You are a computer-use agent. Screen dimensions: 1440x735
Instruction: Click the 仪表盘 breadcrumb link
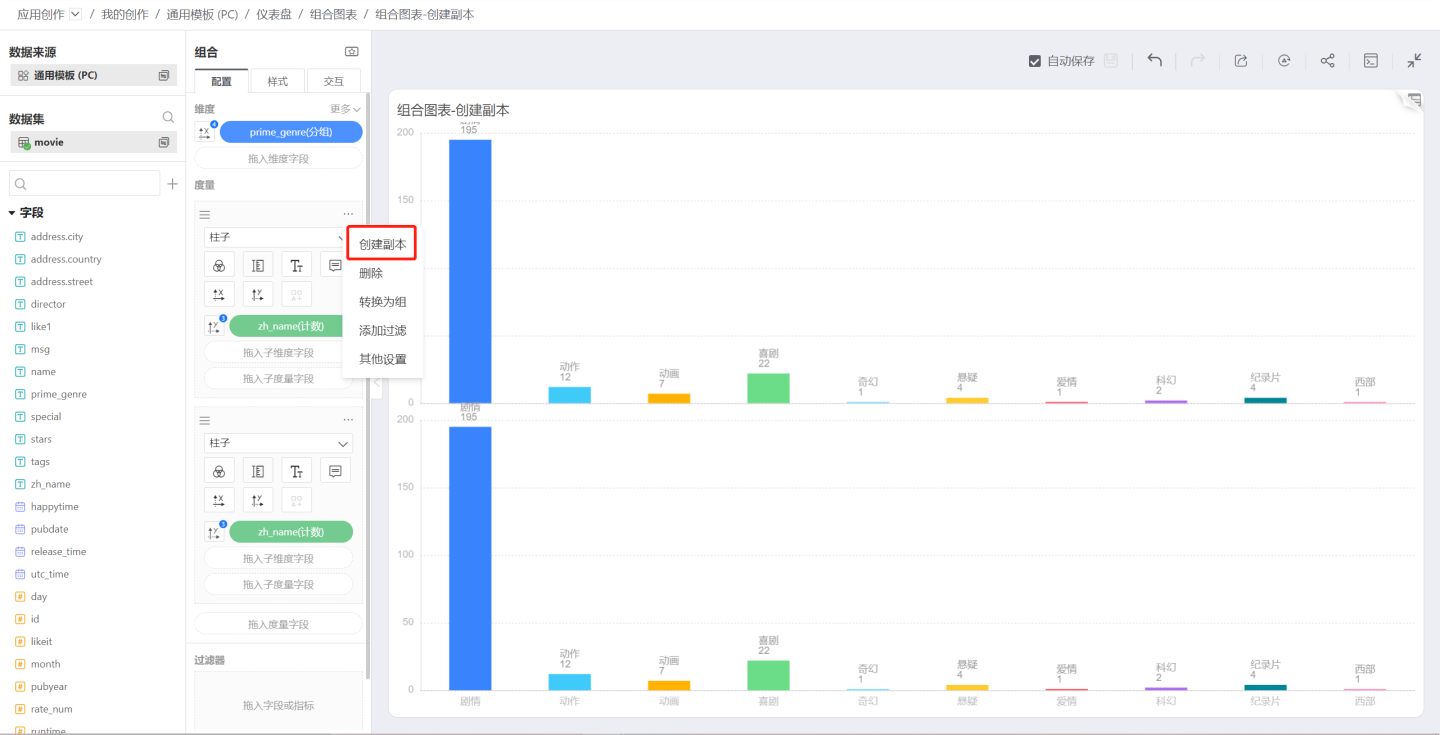coord(274,14)
